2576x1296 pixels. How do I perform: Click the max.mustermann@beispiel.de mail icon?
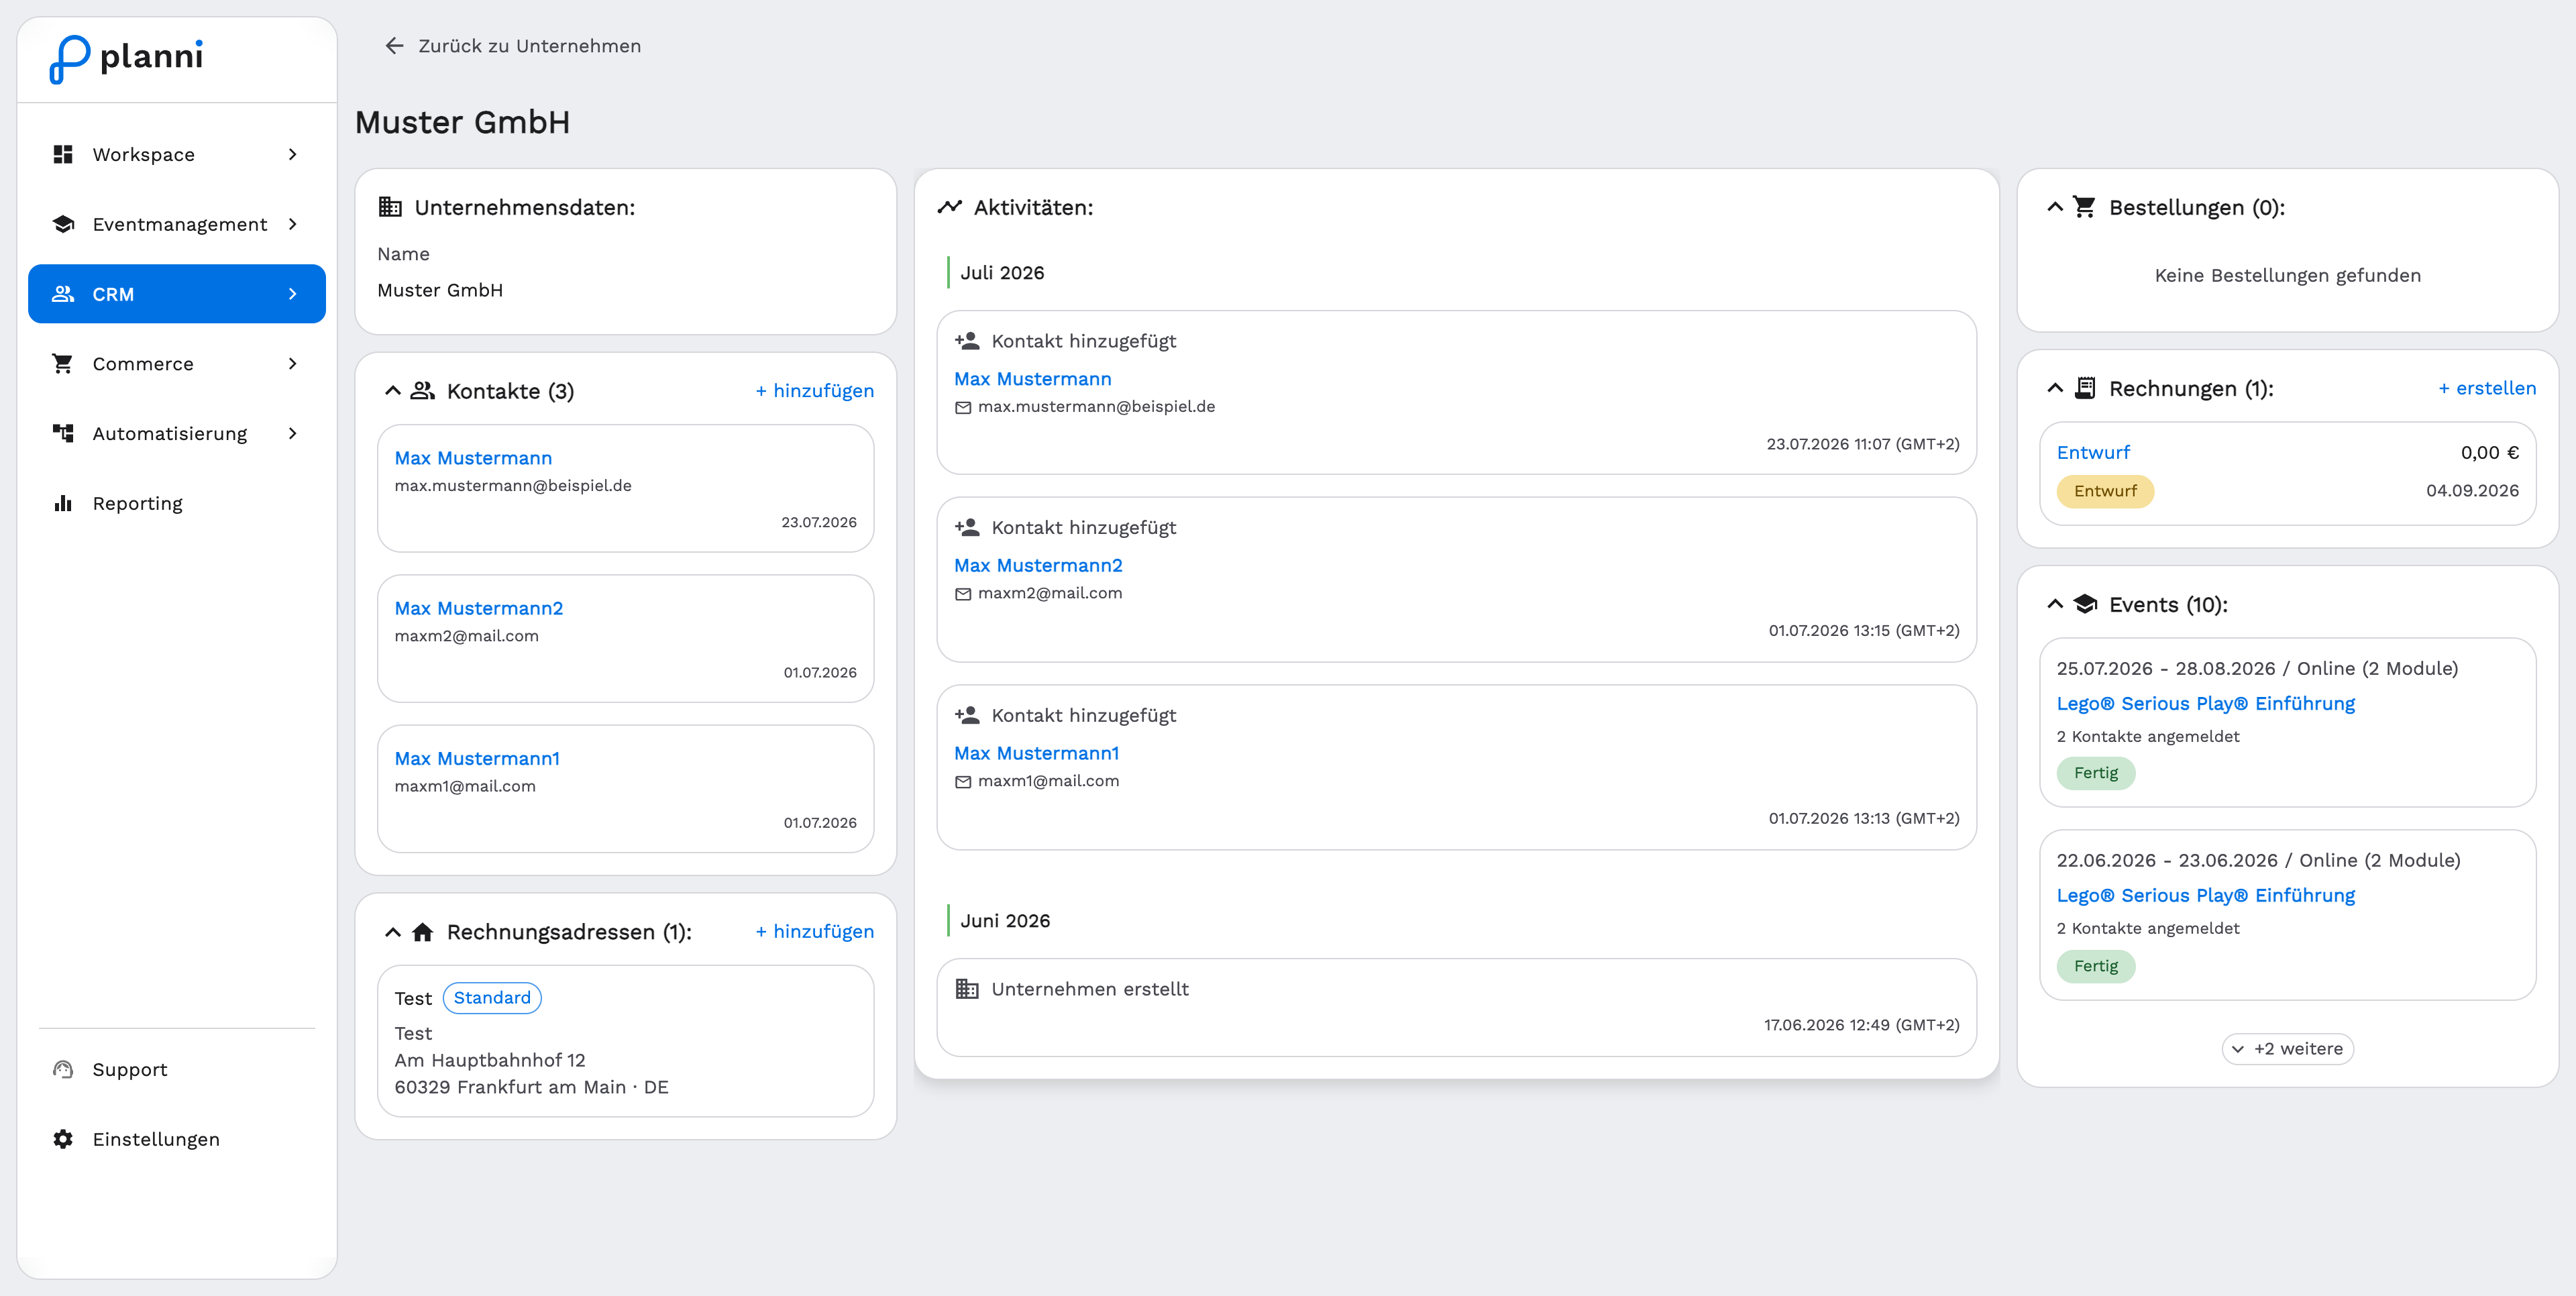pos(963,407)
